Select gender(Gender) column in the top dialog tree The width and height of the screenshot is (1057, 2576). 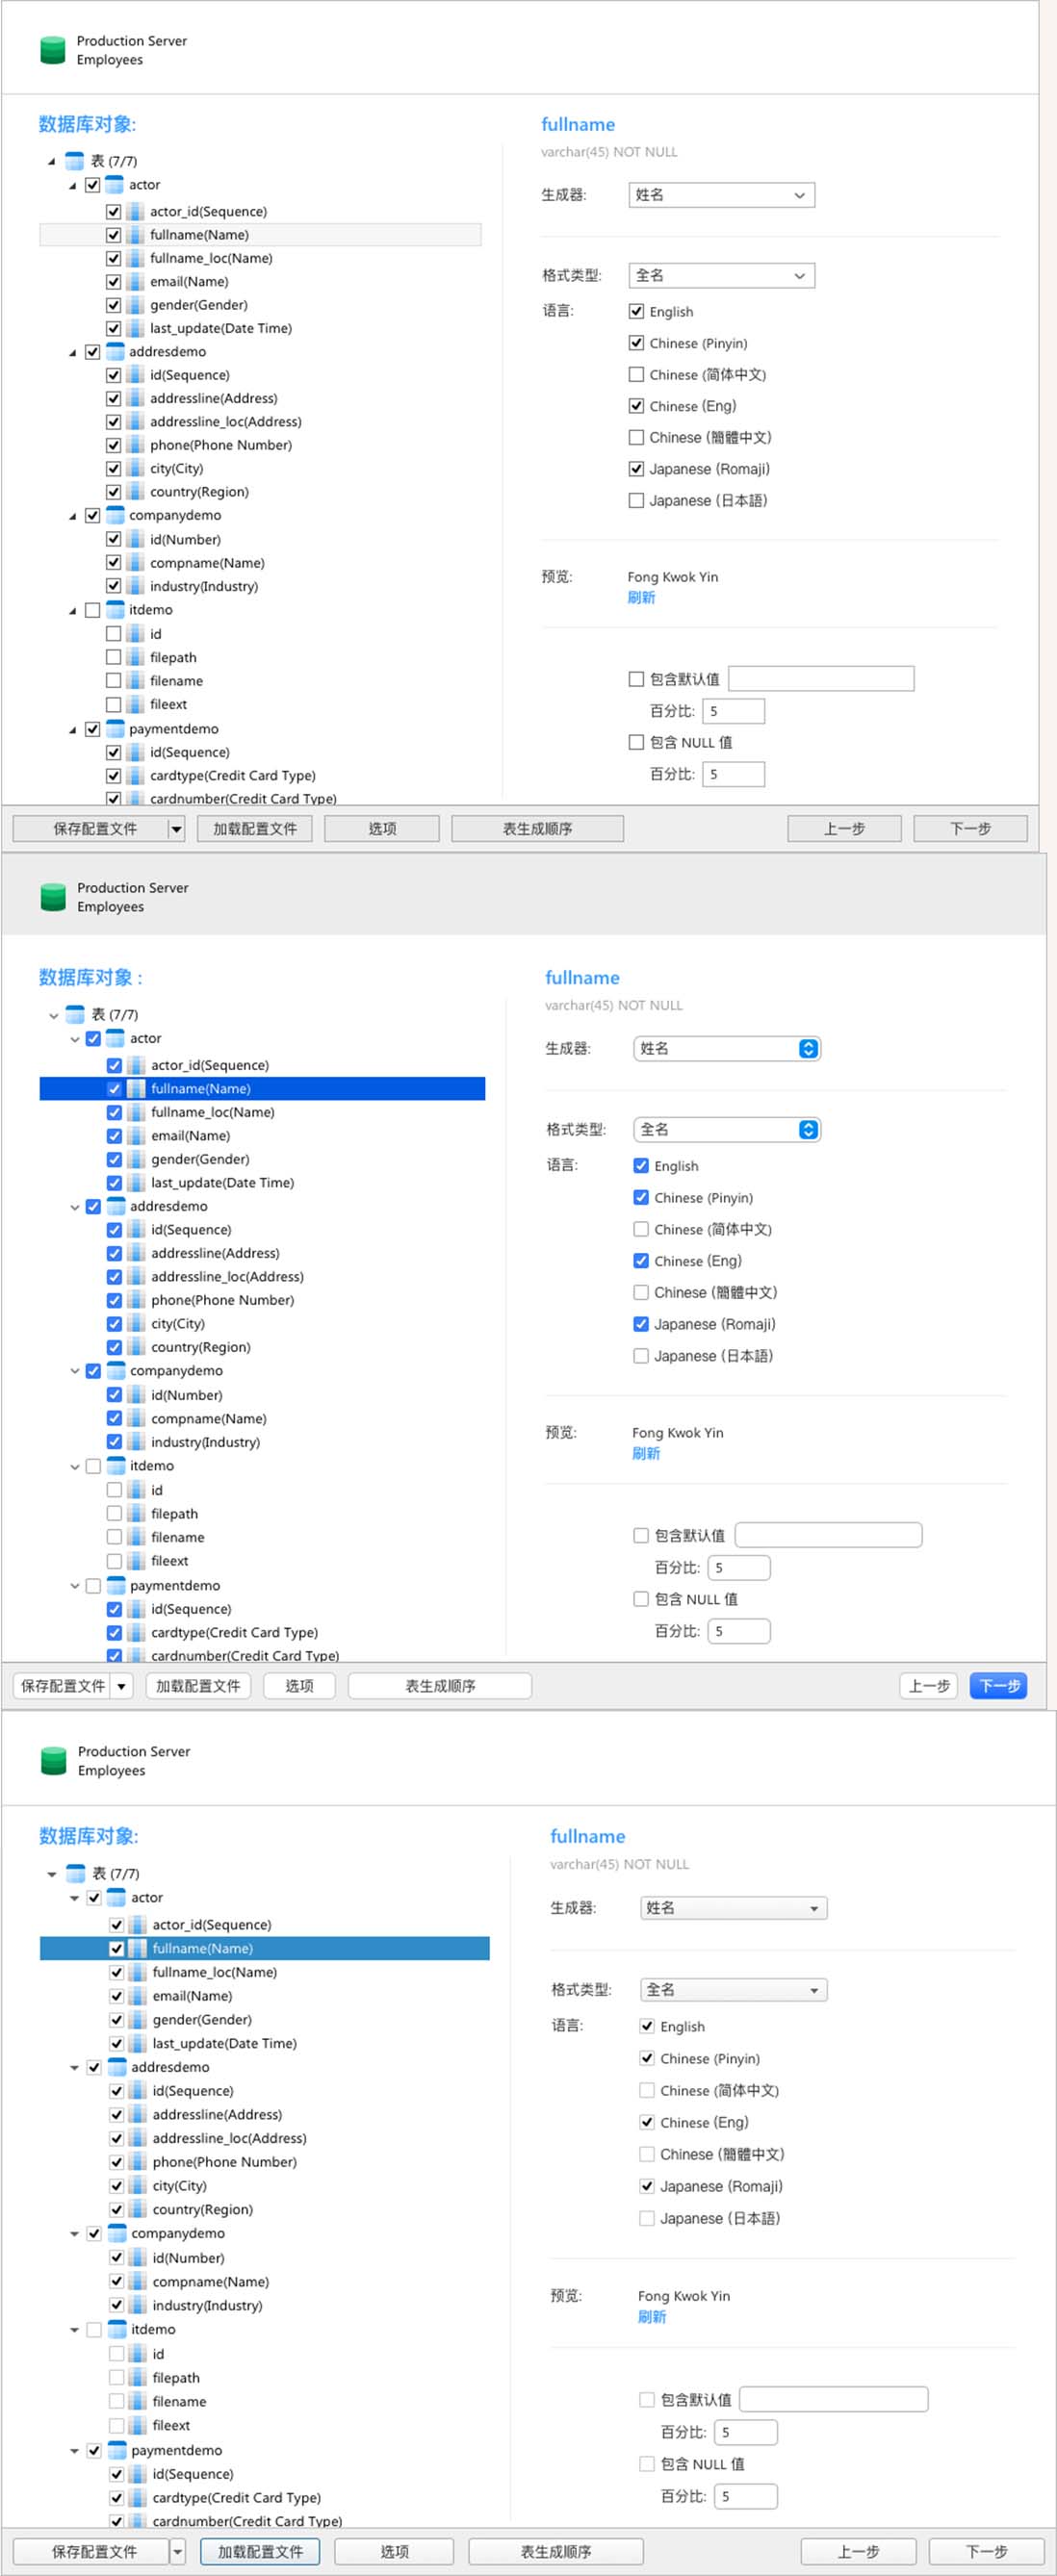(x=198, y=305)
